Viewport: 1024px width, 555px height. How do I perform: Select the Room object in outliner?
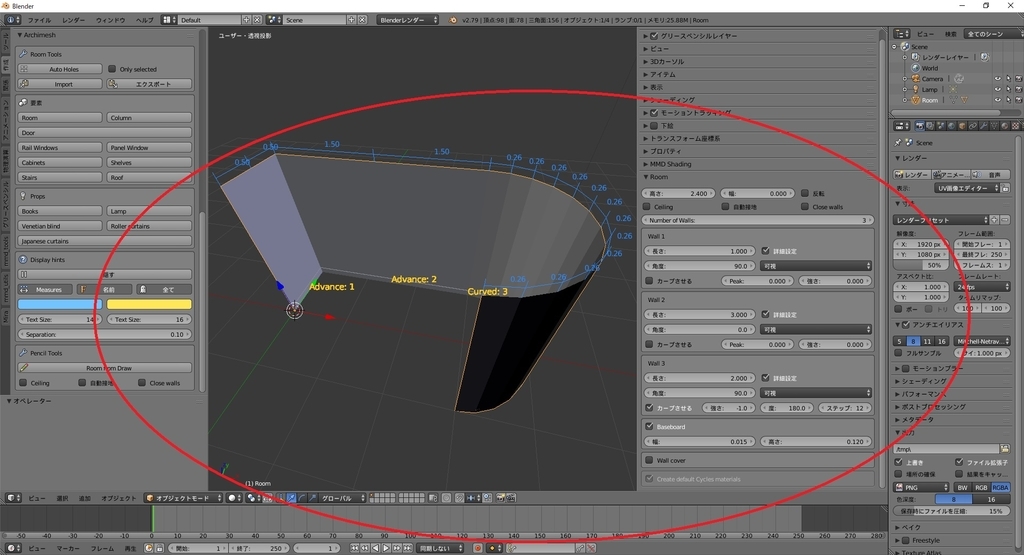pyautogui.click(x=930, y=101)
